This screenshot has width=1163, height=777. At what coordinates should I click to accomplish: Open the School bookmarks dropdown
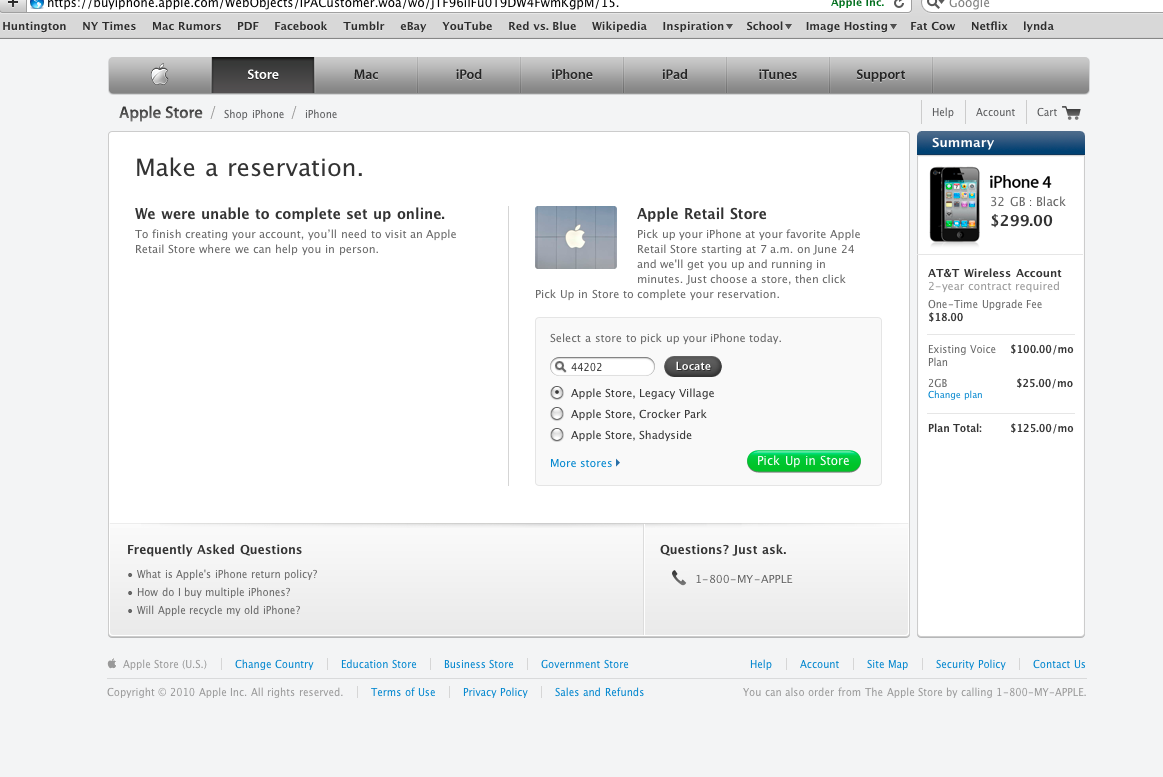(x=768, y=26)
